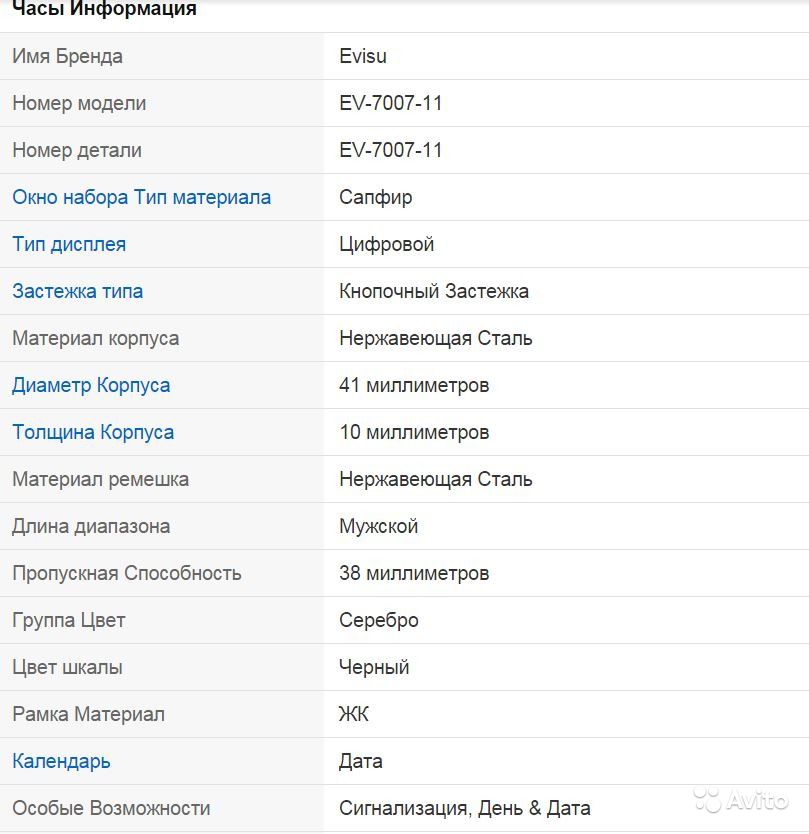Select the 'Серебро' color group value
This screenshot has height=834, width=809.
click(379, 620)
